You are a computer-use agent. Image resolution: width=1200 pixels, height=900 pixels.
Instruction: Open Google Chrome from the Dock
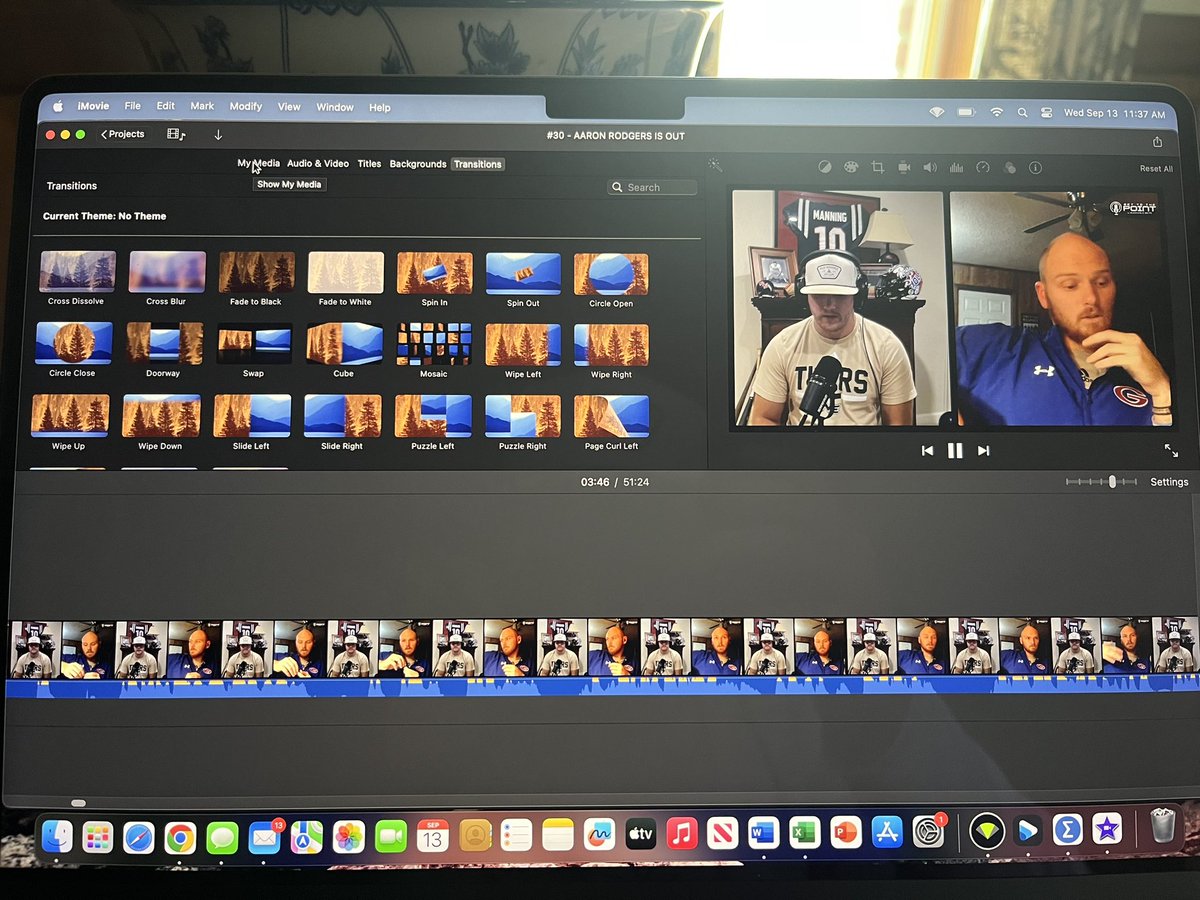[x=180, y=837]
